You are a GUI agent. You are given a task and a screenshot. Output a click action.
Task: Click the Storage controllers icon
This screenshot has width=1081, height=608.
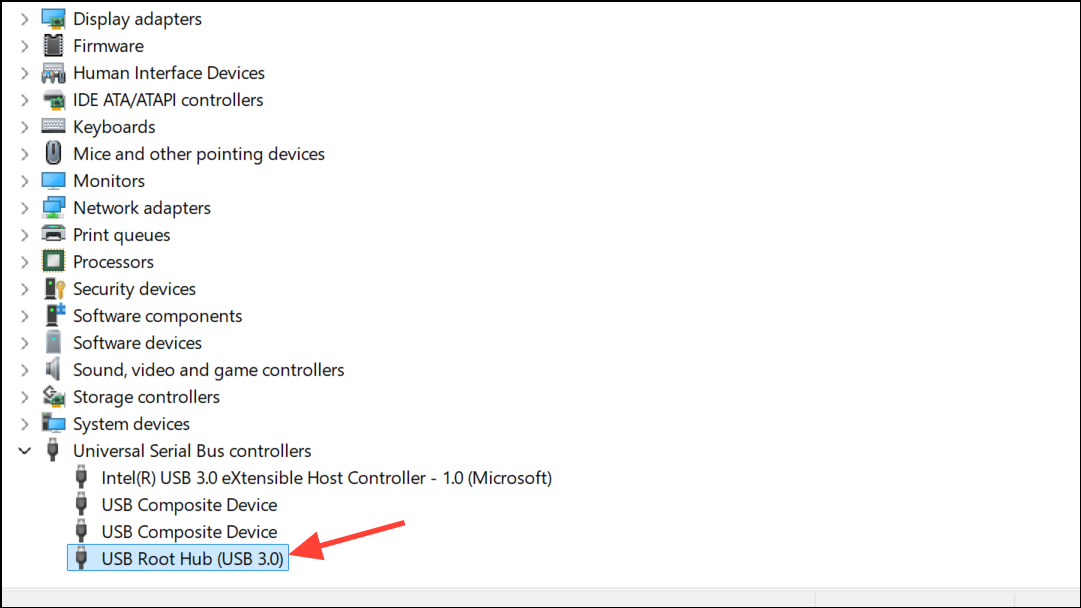pyautogui.click(x=53, y=396)
